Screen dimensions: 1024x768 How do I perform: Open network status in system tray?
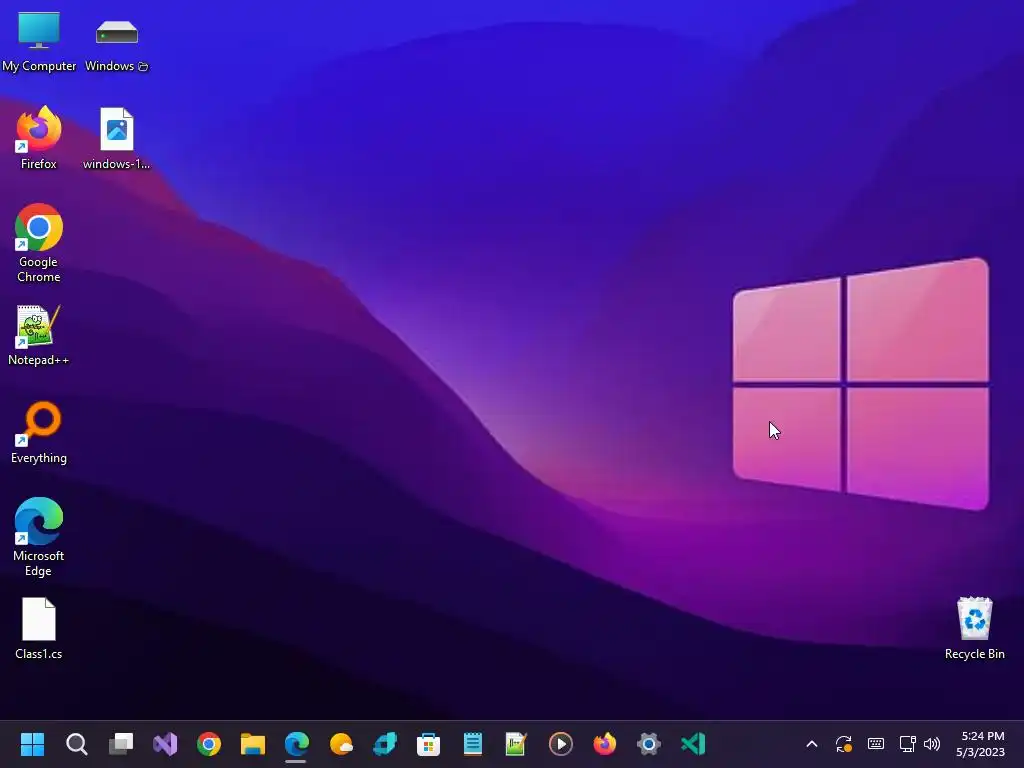click(x=907, y=744)
